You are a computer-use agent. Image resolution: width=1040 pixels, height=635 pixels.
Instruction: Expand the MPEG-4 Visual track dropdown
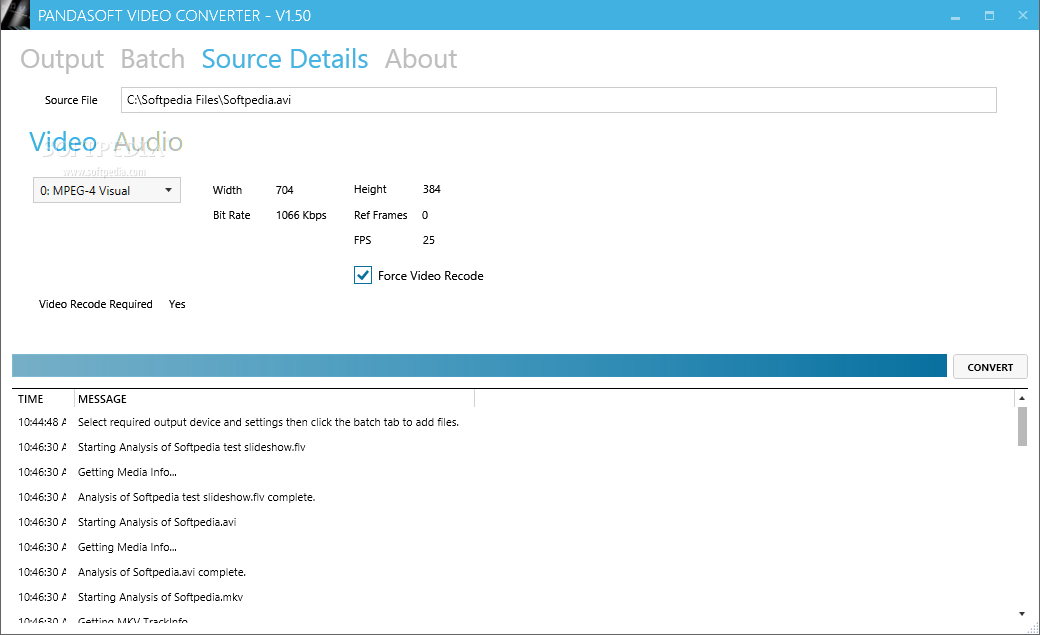[107, 190]
